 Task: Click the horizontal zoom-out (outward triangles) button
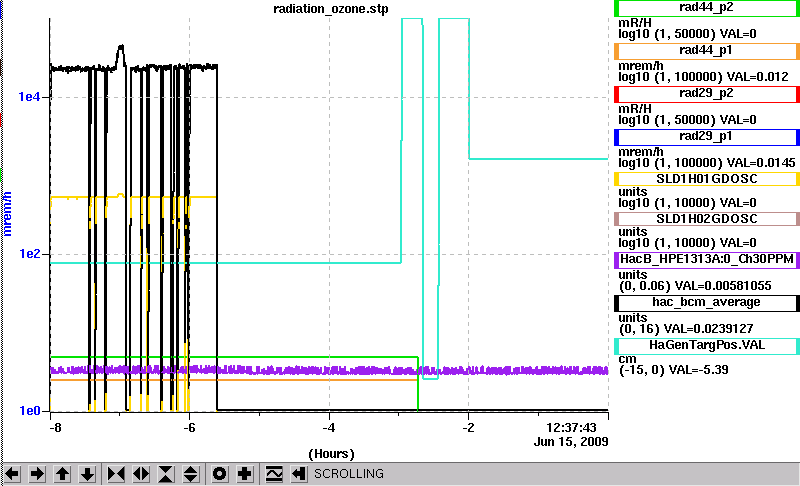tap(141, 474)
